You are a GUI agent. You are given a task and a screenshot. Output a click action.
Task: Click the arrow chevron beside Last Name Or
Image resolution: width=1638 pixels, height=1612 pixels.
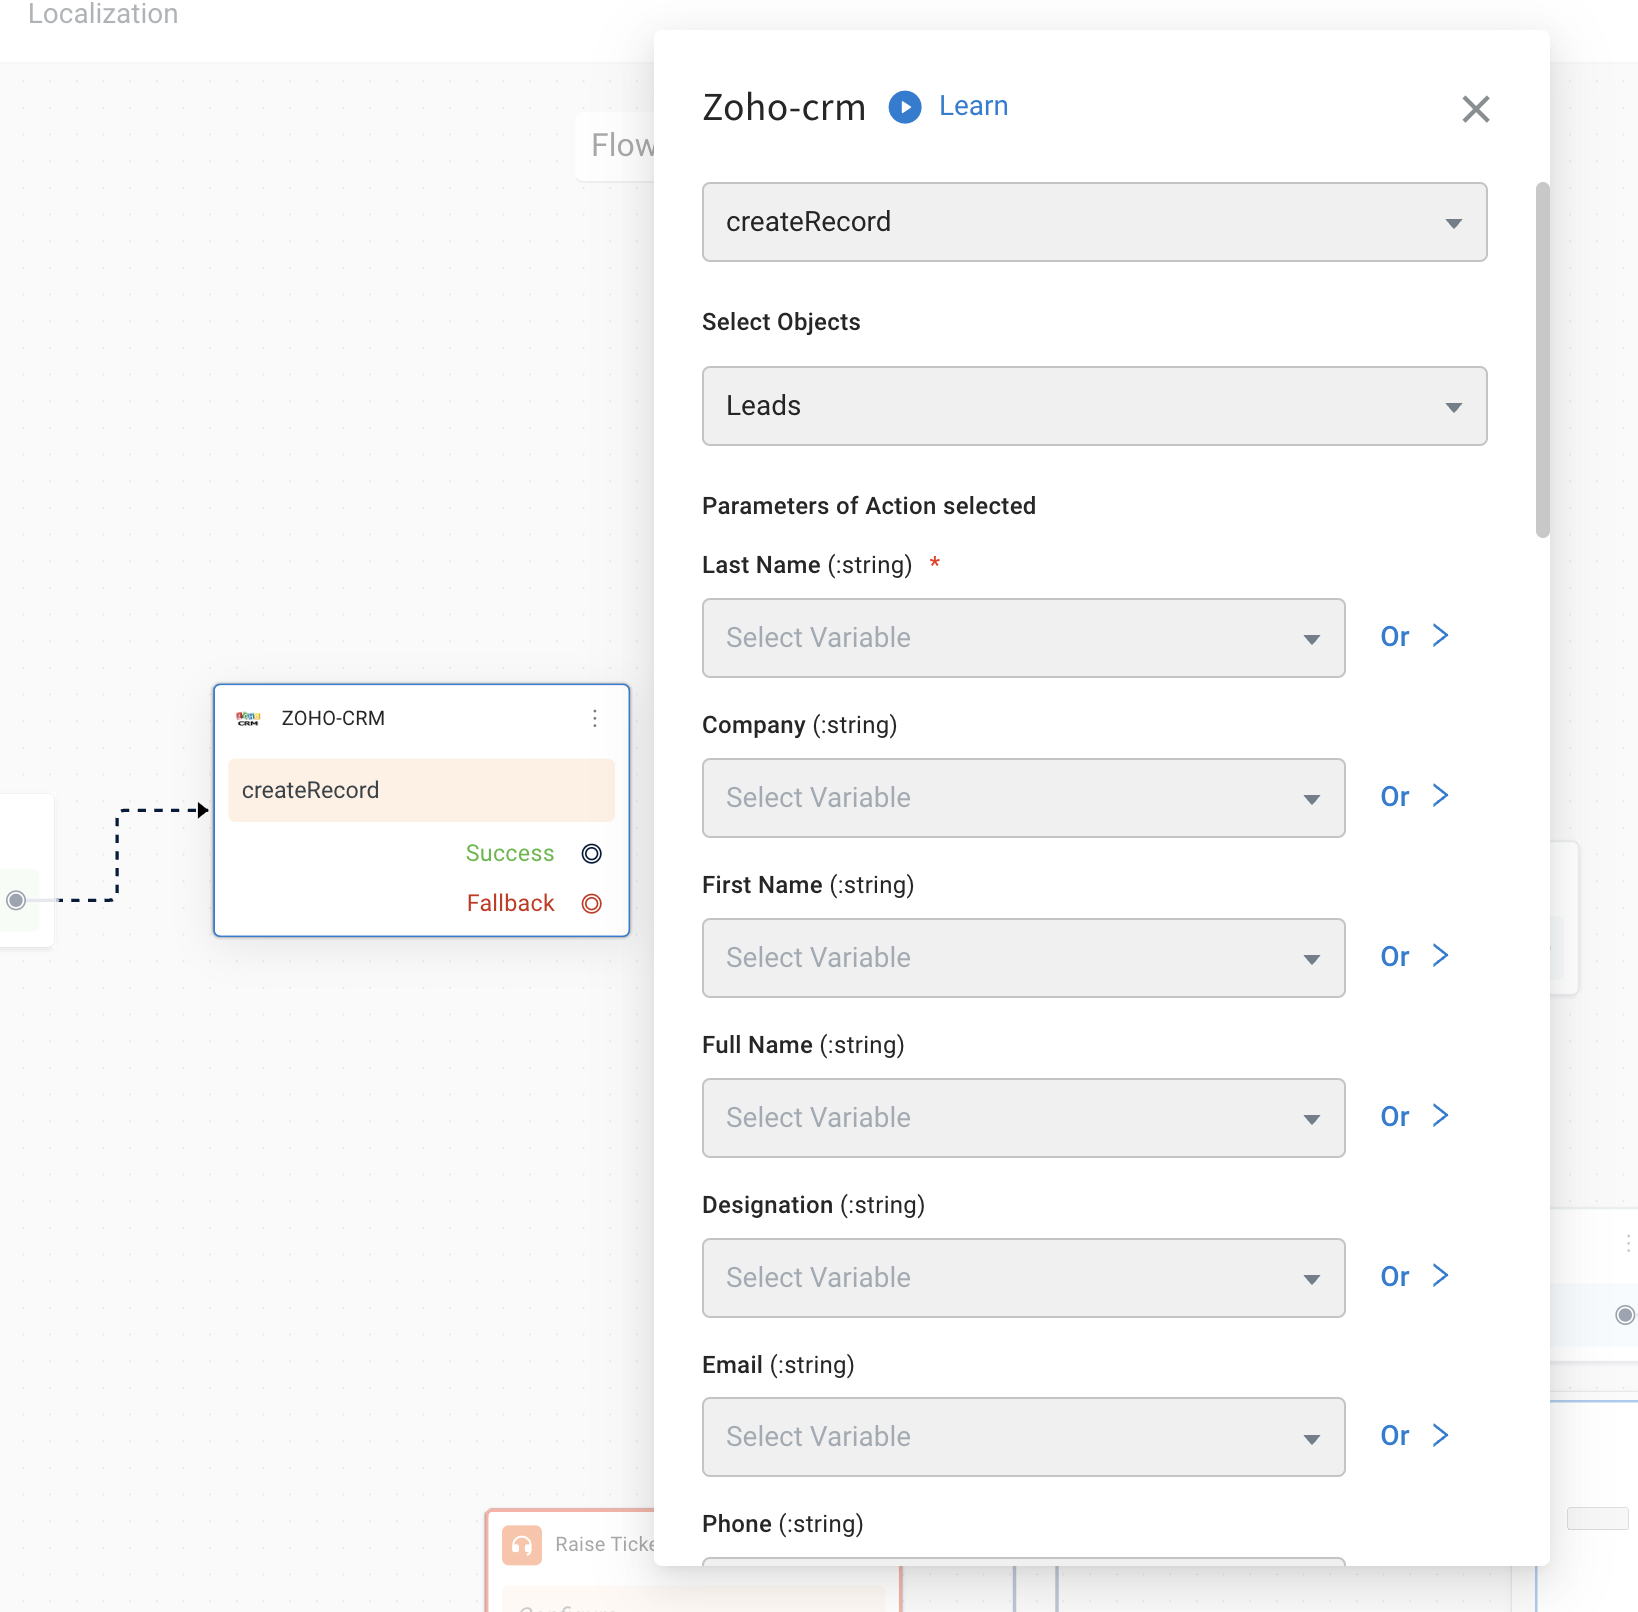[x=1440, y=636]
